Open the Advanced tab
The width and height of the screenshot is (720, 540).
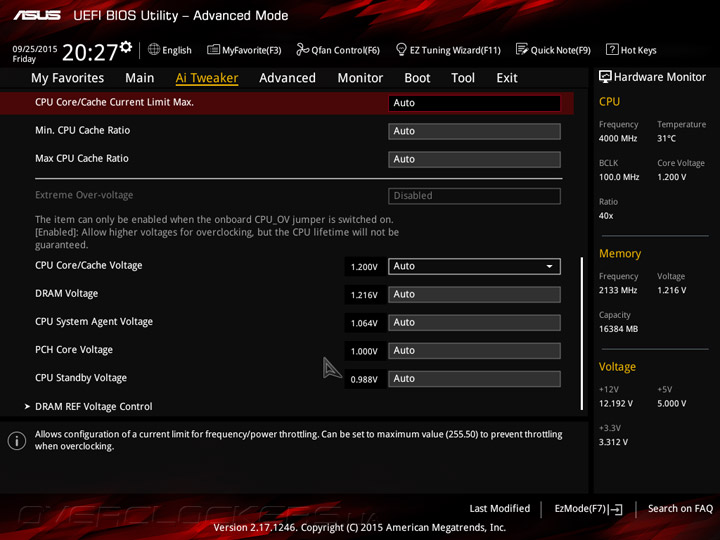[x=287, y=78]
